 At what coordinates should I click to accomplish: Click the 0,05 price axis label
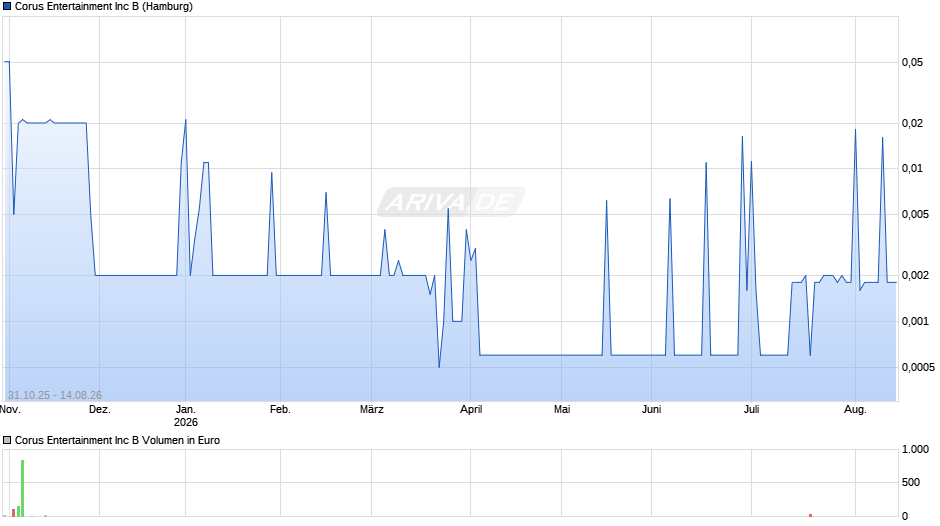(912, 62)
